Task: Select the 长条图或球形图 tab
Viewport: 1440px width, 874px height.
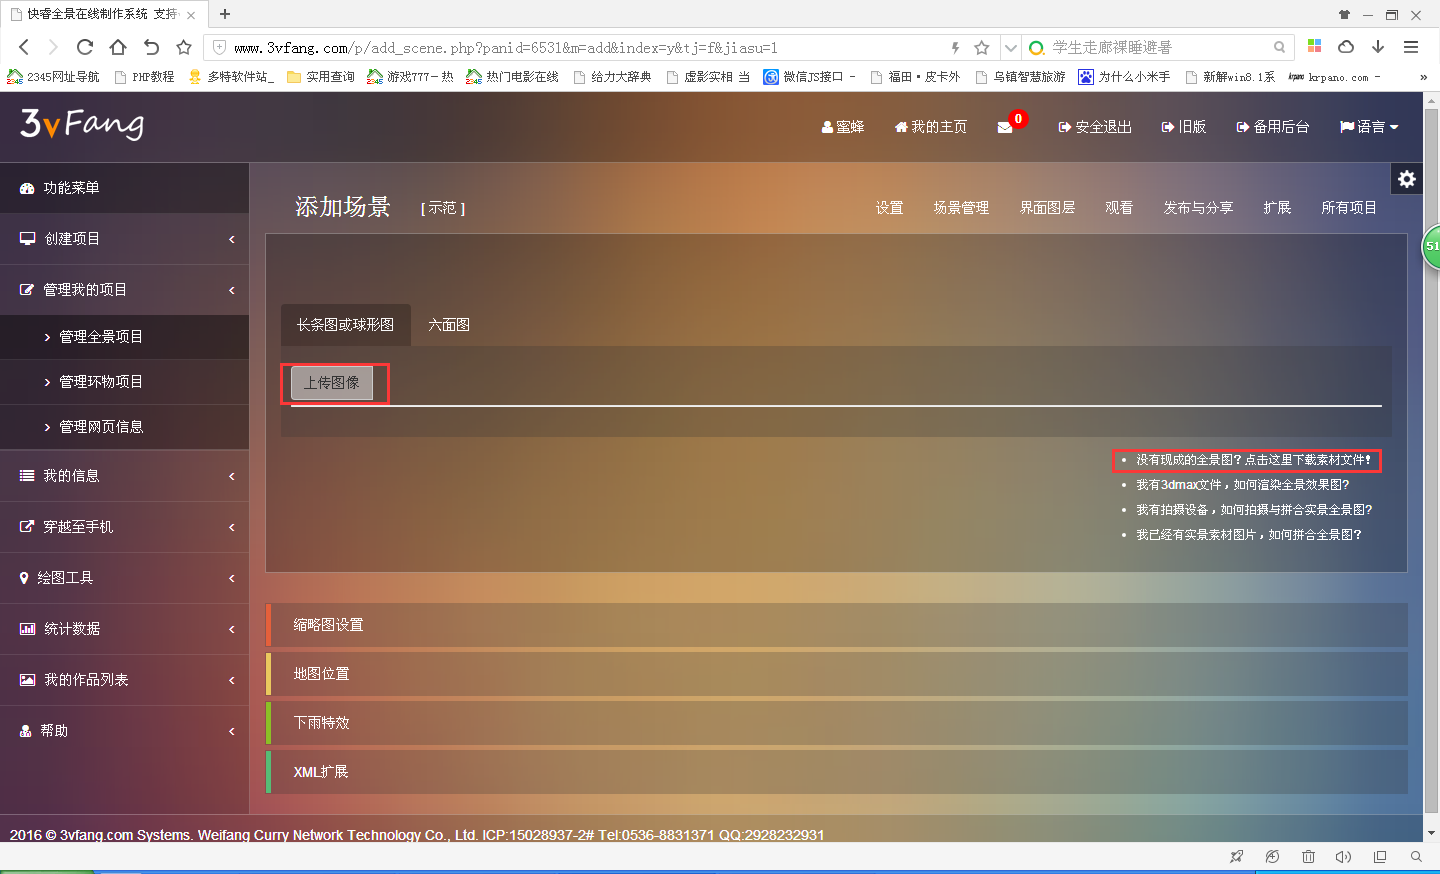Action: point(345,325)
